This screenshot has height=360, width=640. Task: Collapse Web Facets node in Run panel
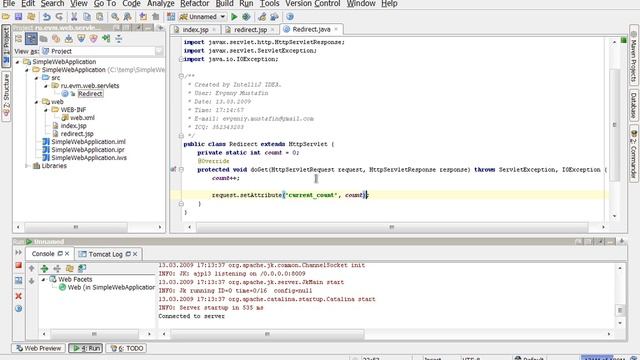[43, 280]
